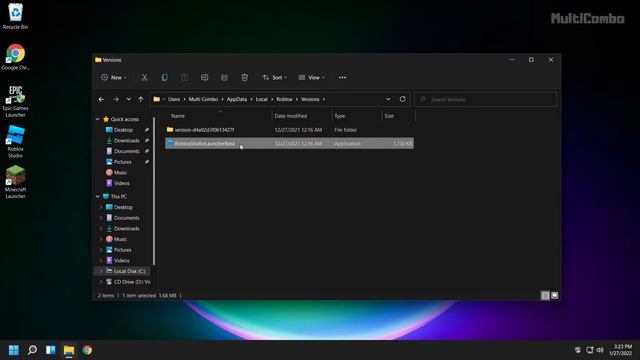Screen dimensions: 640x360
Task: Click the Rename icon in toolbar
Action: coord(204,78)
